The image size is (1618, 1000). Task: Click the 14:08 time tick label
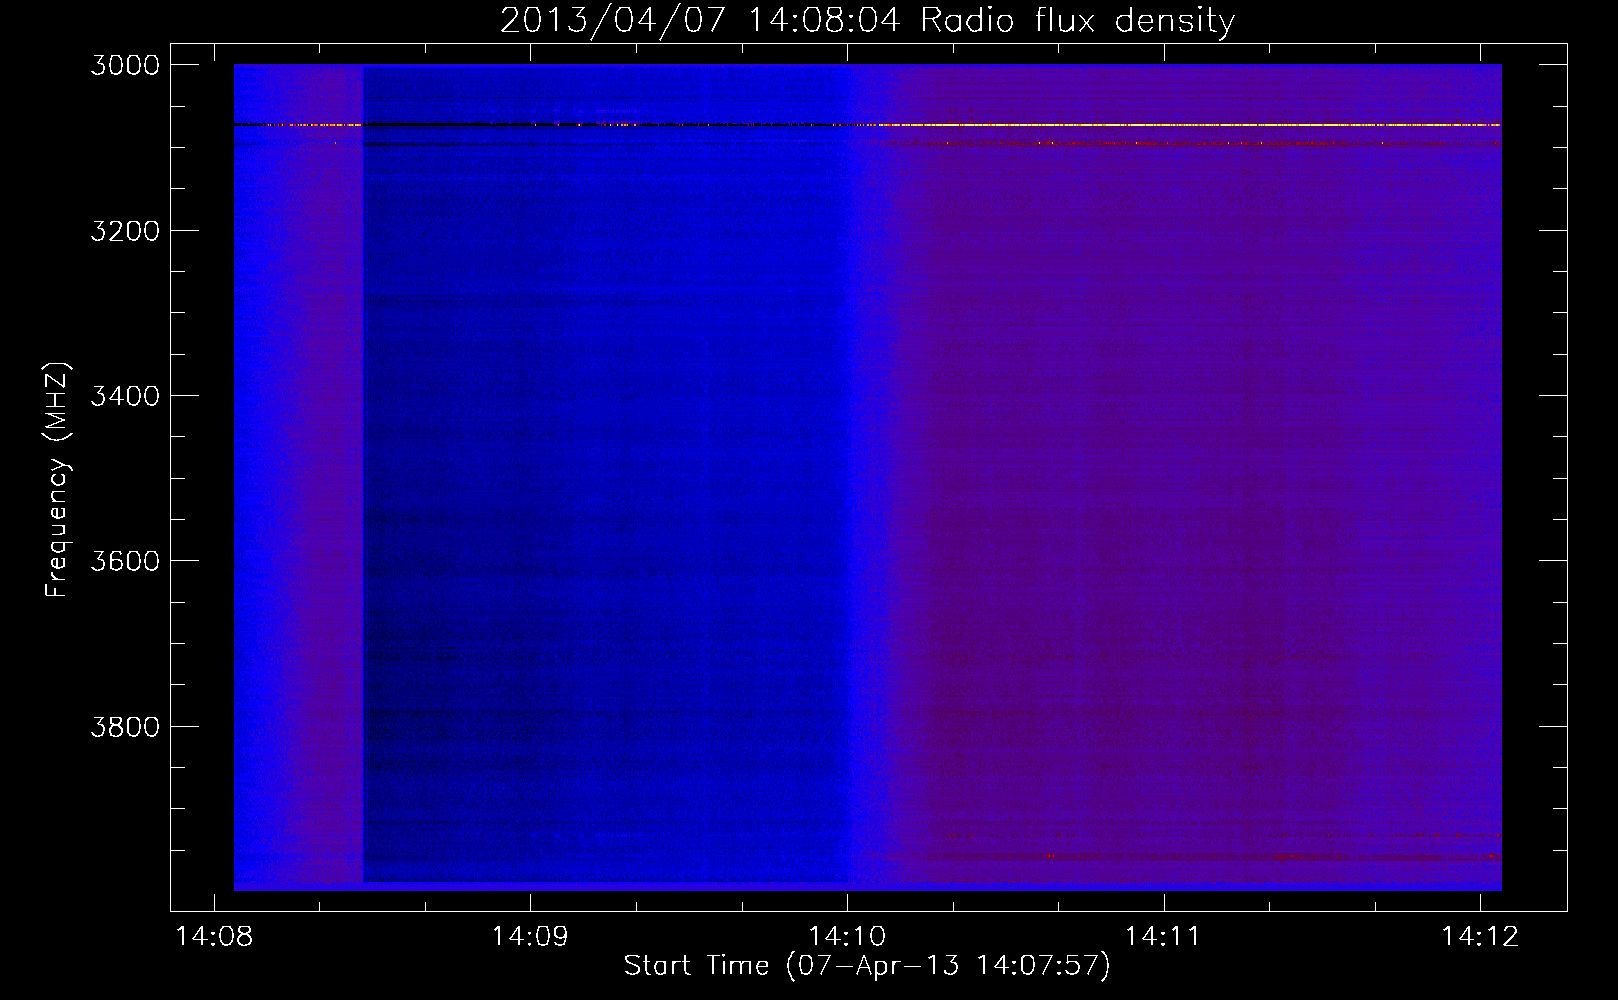213,937
